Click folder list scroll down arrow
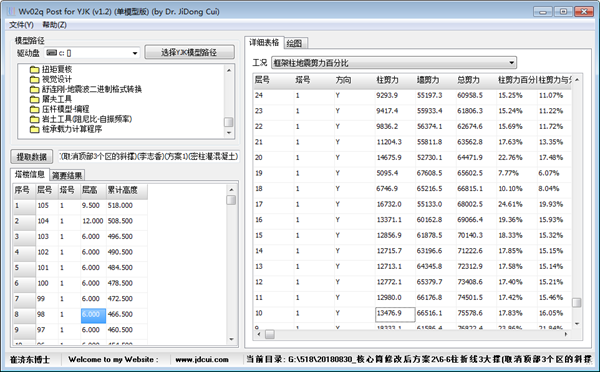 coord(229,132)
